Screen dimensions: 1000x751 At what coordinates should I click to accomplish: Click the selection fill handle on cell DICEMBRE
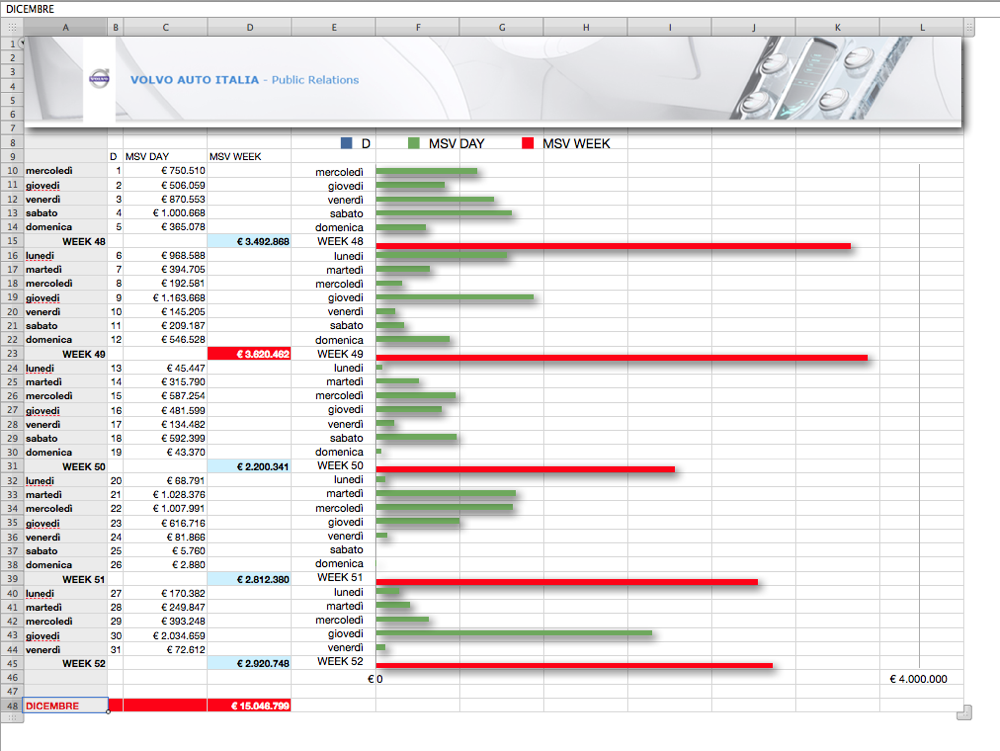(108, 712)
